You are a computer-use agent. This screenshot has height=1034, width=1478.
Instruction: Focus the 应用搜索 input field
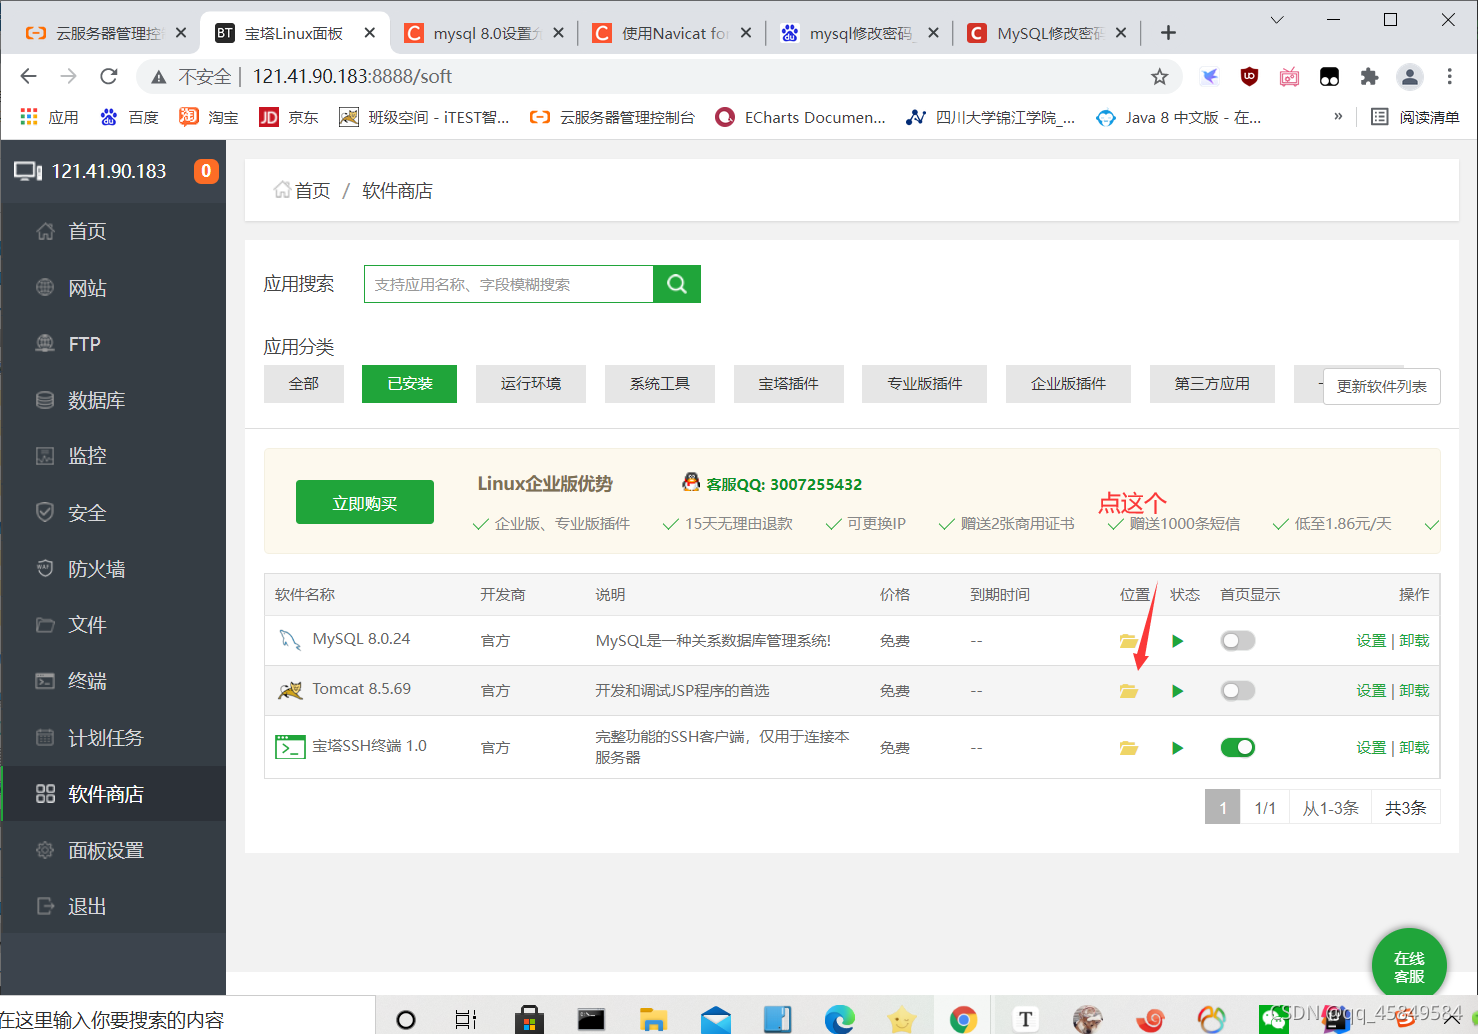(509, 284)
